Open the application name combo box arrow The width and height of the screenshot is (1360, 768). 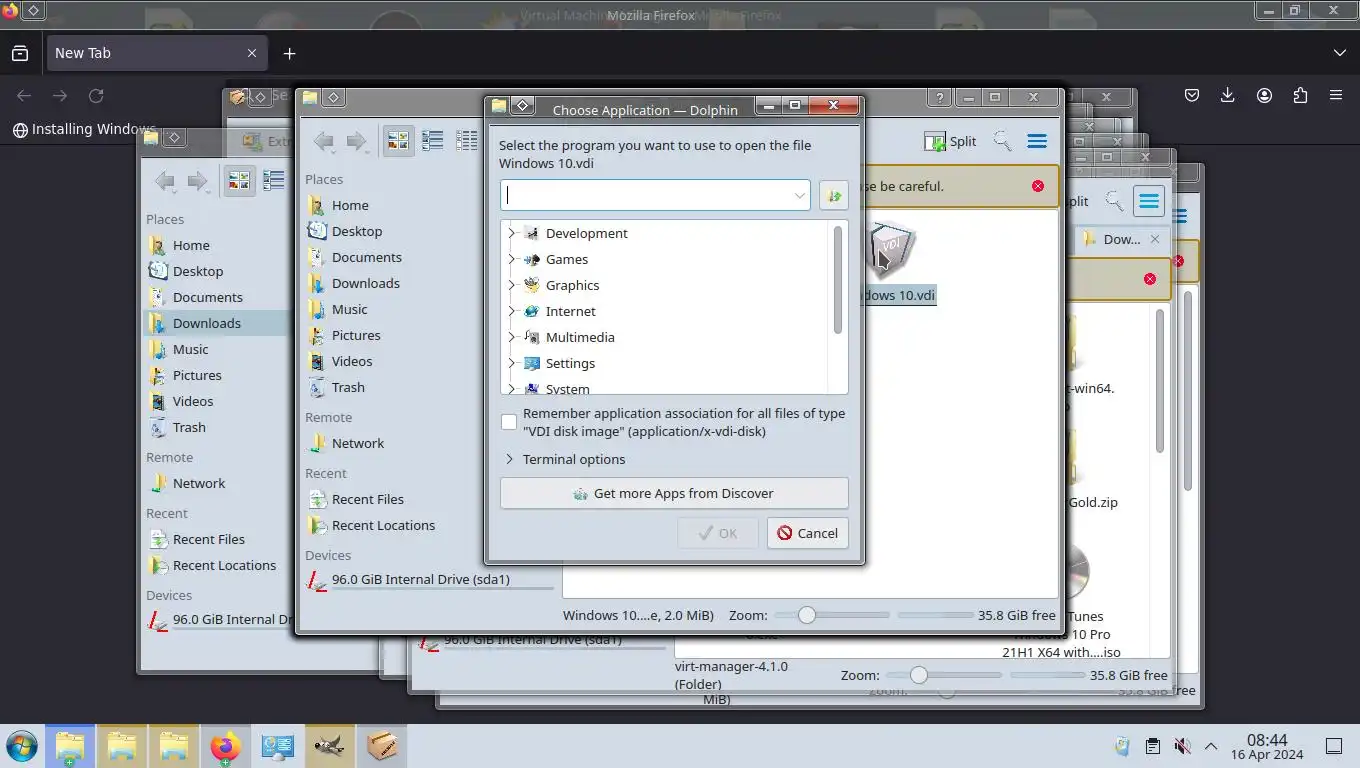(x=799, y=196)
